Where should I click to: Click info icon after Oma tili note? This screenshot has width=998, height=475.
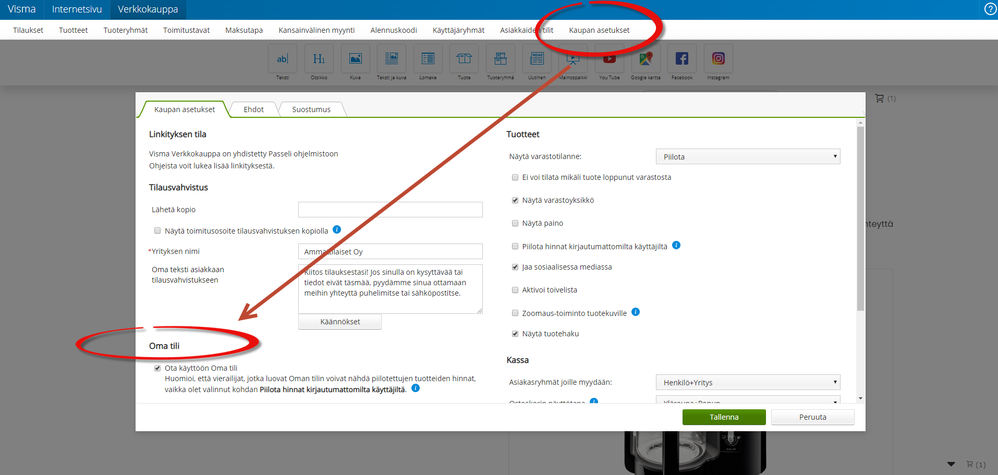coord(416,388)
